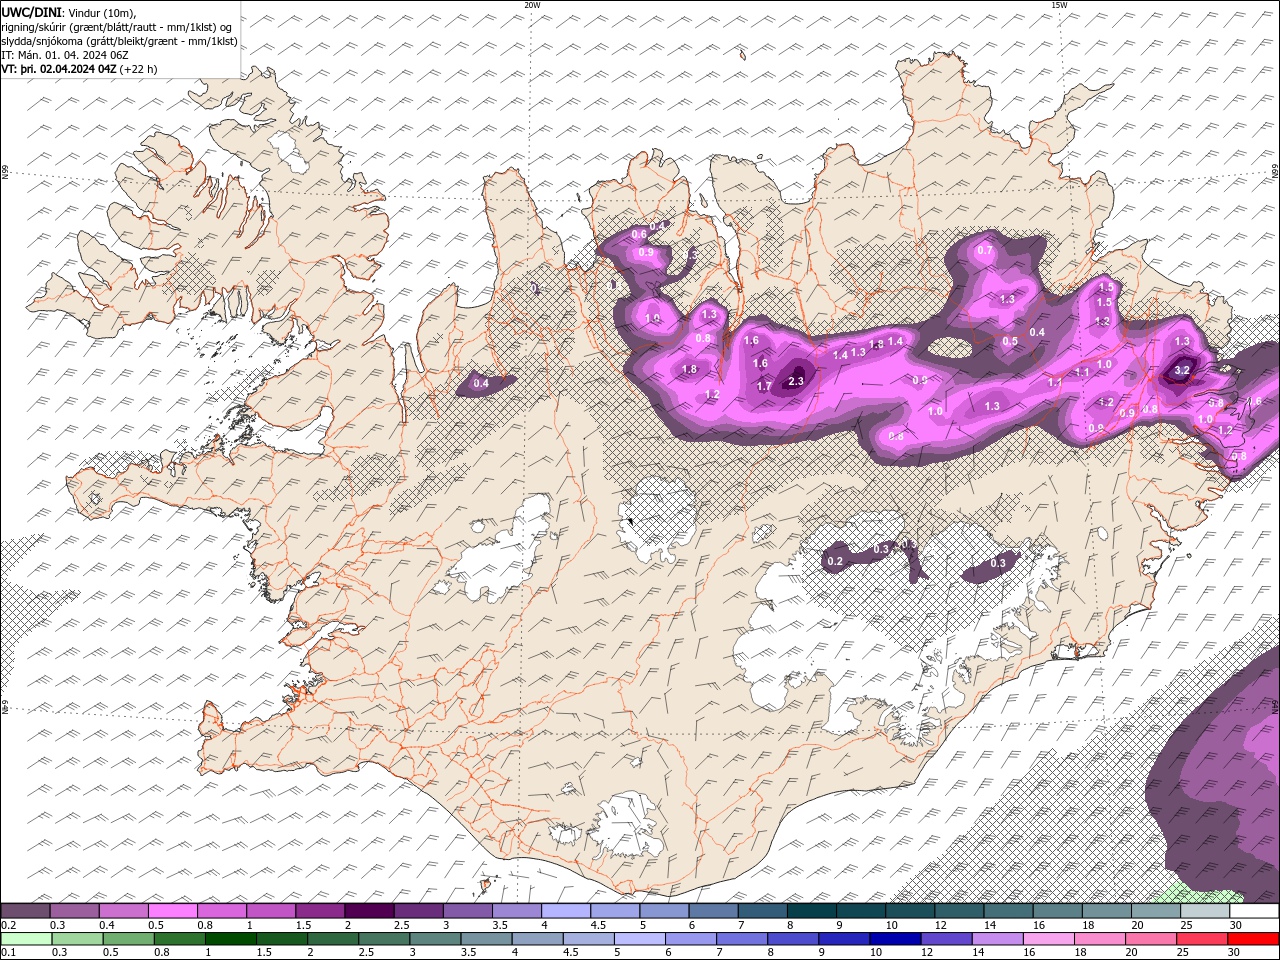Select the 'slydda/snjókoma' legend description line
The height and width of the screenshot is (960, 1280).
pos(119,41)
